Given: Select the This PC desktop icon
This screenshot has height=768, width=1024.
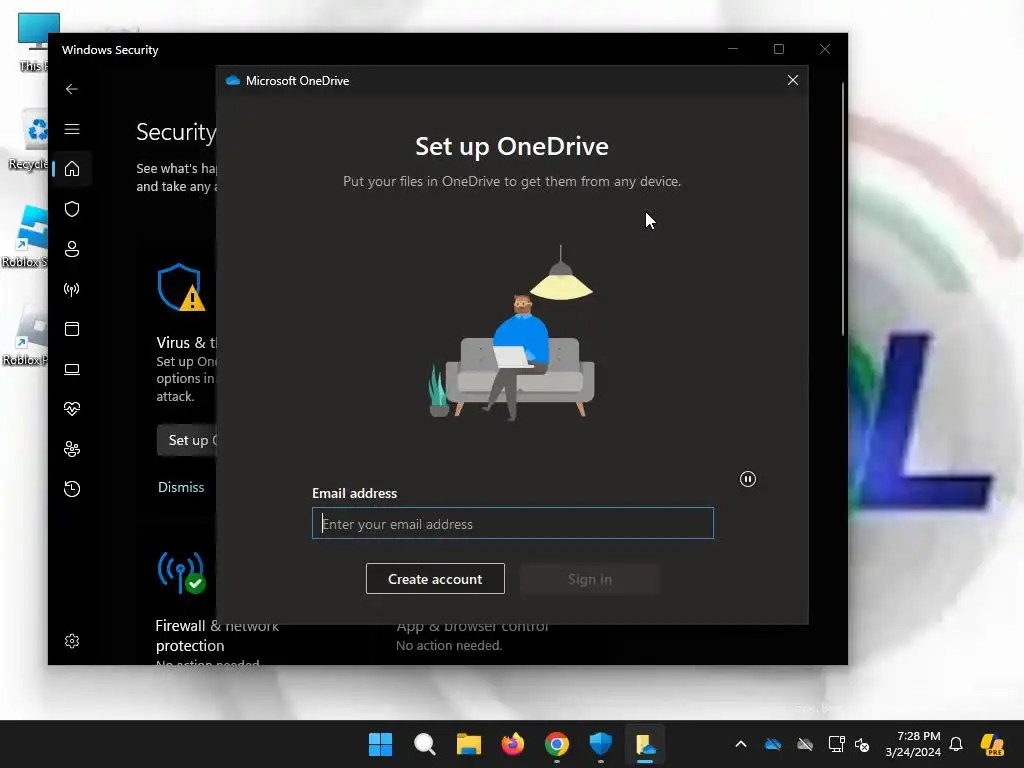Looking at the screenshot, I should 33,40.
